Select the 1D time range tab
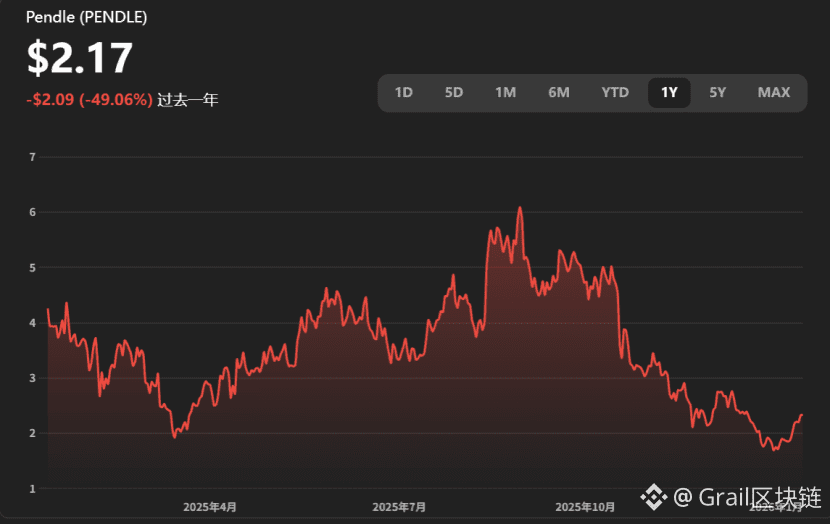The width and height of the screenshot is (830, 524). (x=403, y=93)
